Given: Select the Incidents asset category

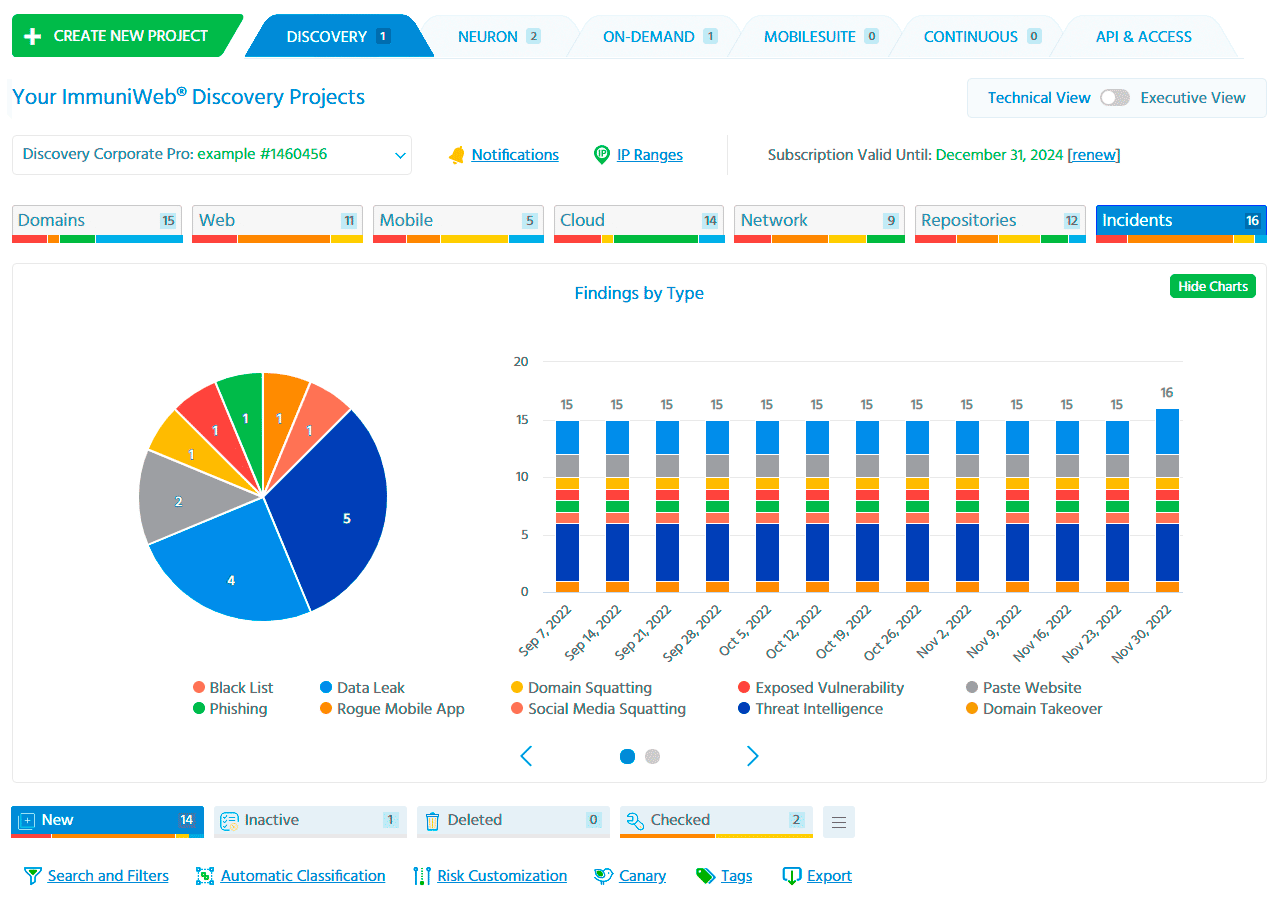Looking at the screenshot, I should 1181,224.
